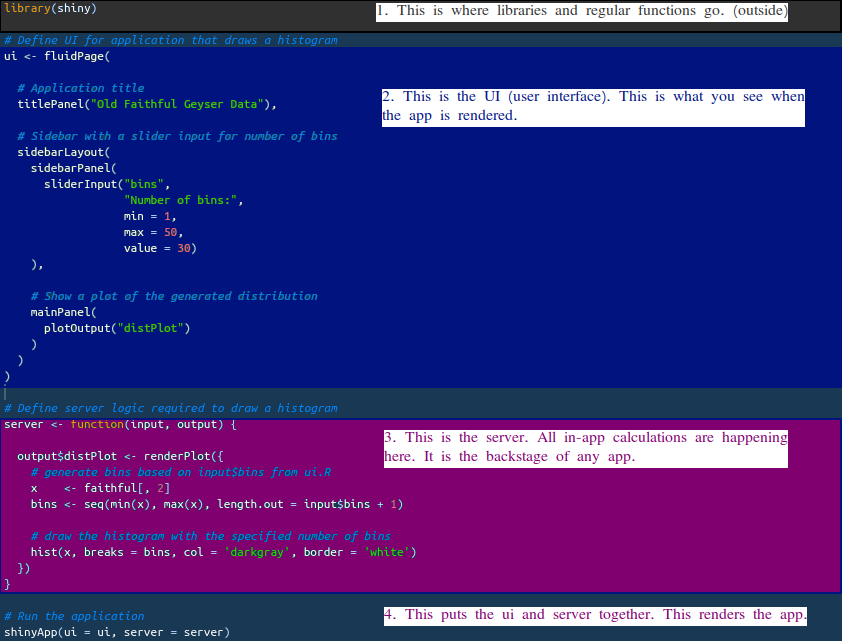Click annotation 4 about rendering the app

[x=595, y=615]
